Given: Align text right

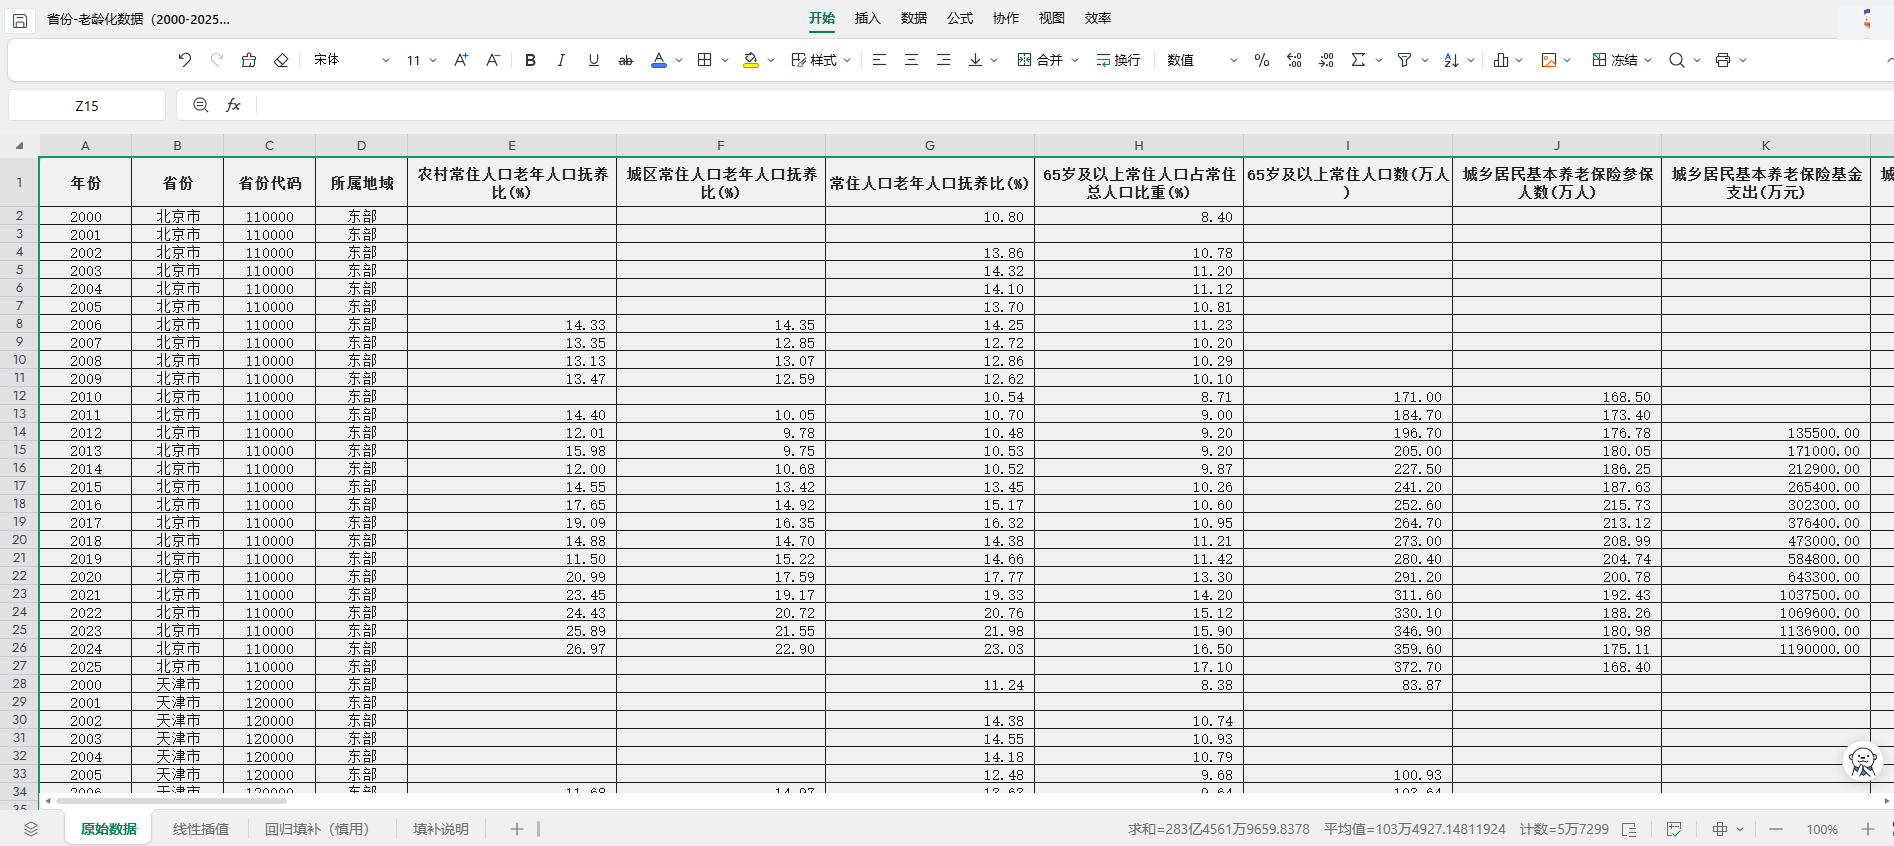Looking at the screenshot, I should pos(943,60).
